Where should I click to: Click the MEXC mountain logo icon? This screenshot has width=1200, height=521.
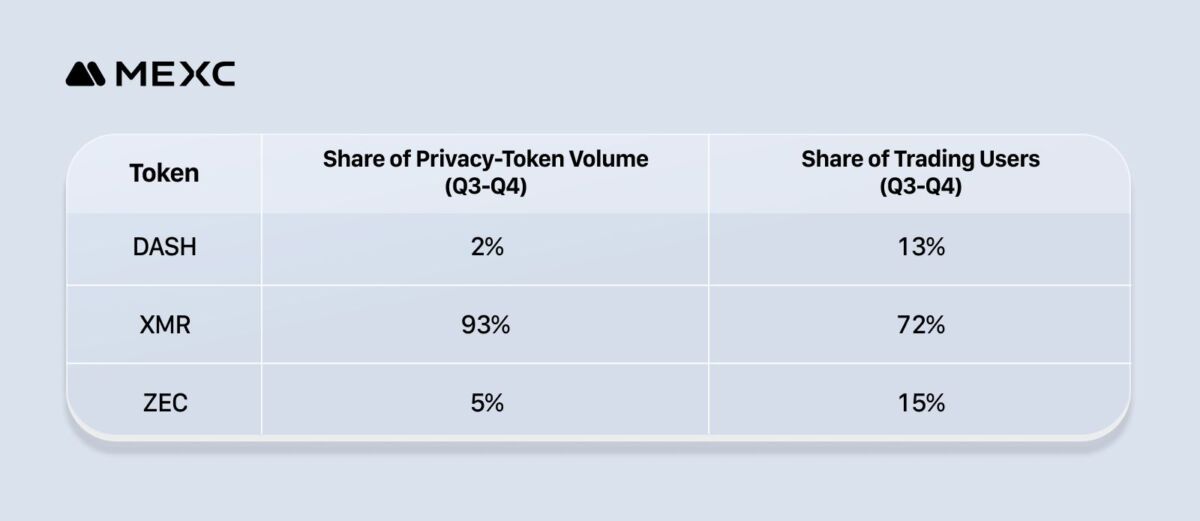pos(86,74)
